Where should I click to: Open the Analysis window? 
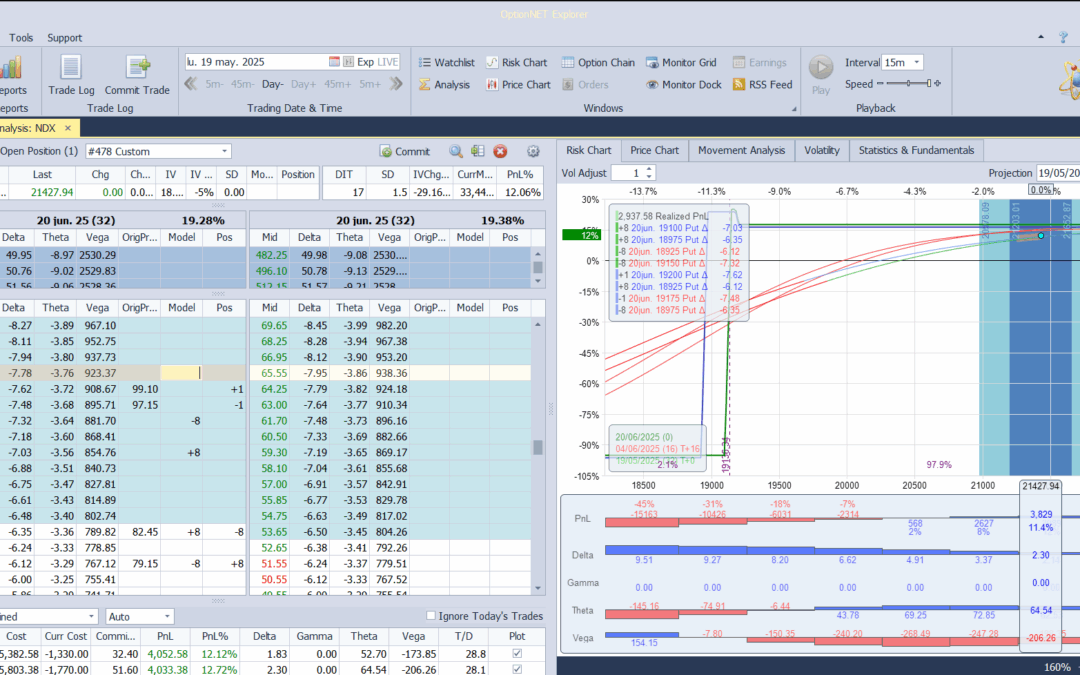(444, 84)
